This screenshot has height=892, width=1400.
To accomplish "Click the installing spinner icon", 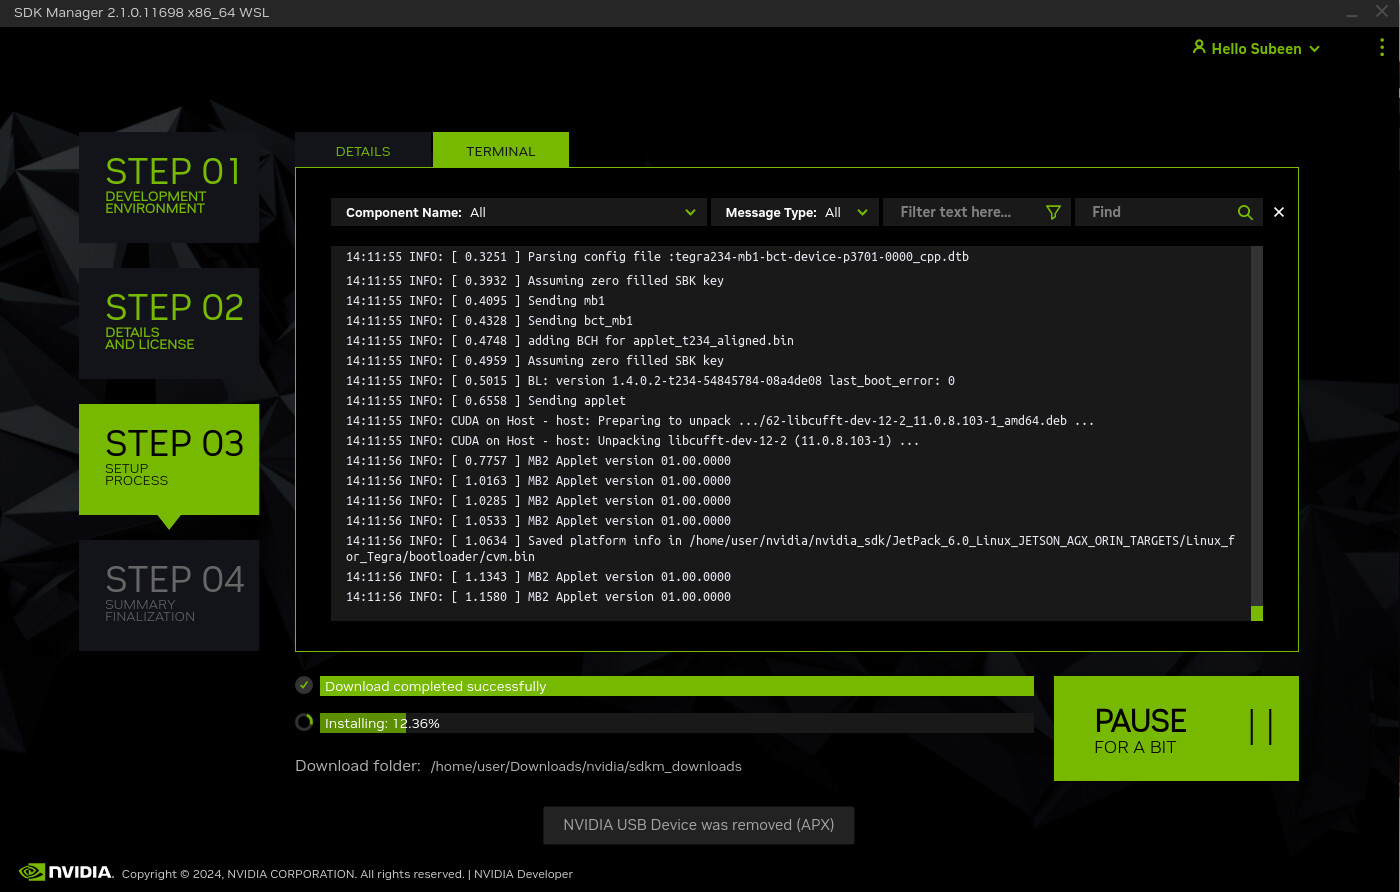I will (304, 722).
